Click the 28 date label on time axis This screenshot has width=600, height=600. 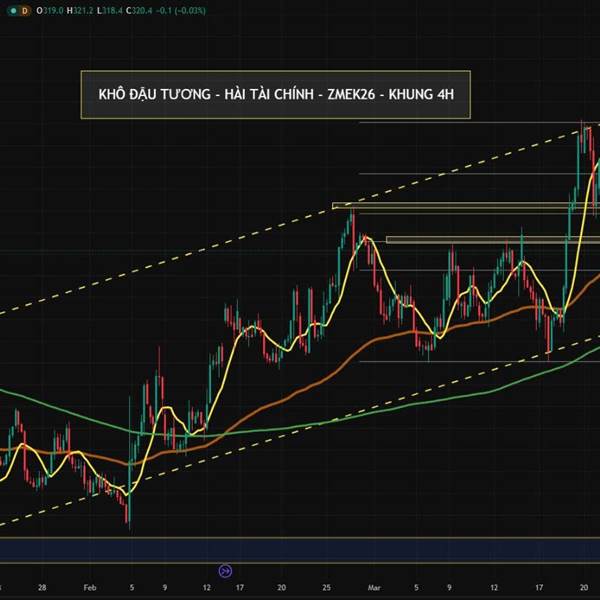point(42,587)
